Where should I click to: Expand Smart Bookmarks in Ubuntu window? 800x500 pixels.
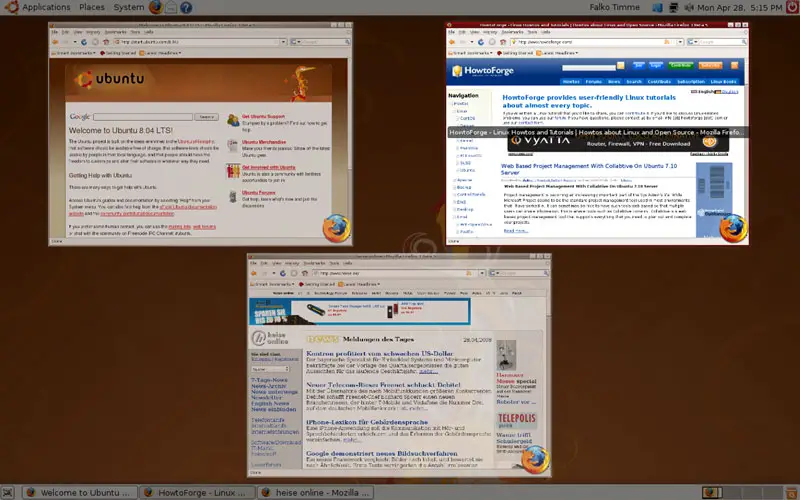click(x=73, y=53)
